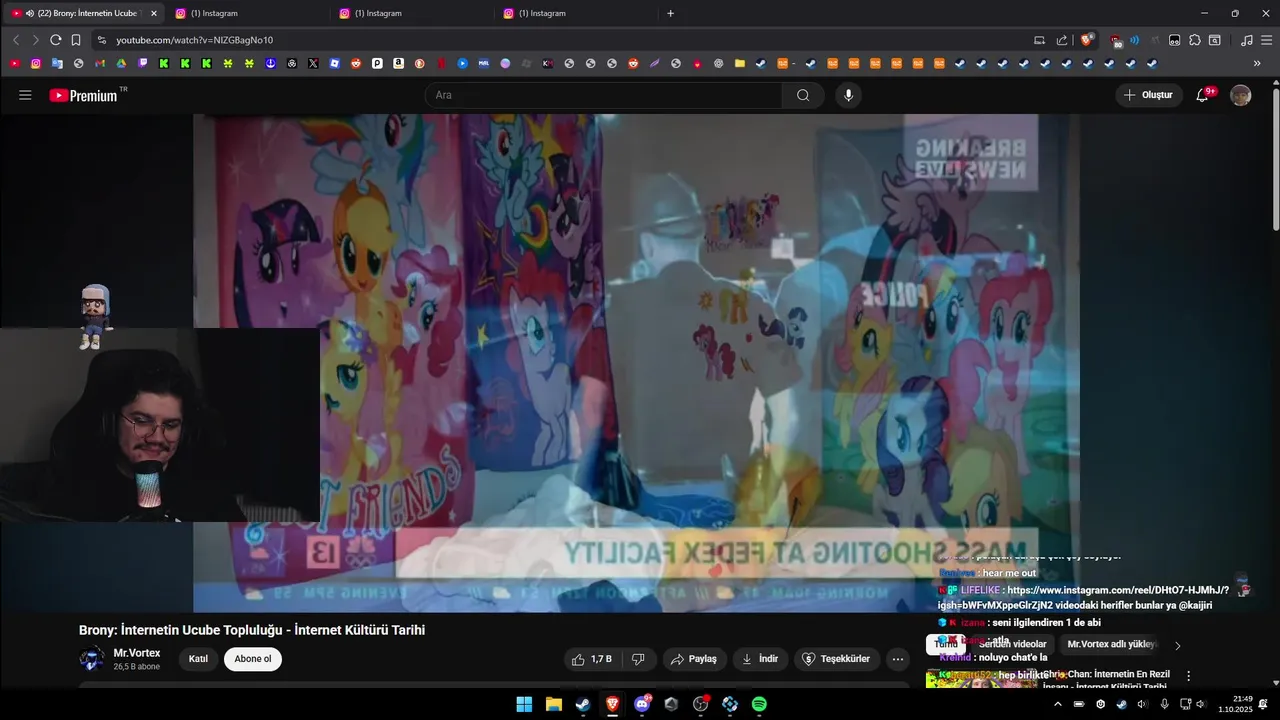Open Brave Shields lion icon
Screen dimensions: 1280x720
click(1086, 40)
